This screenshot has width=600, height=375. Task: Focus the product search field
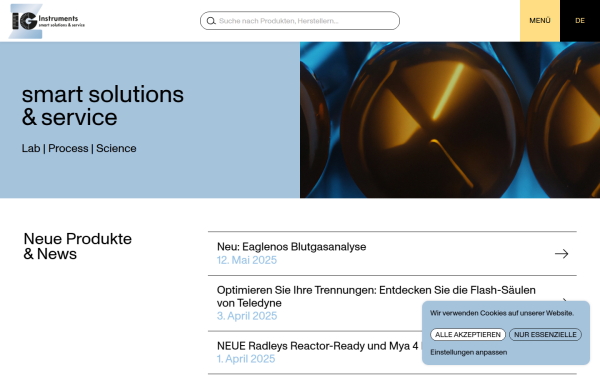[x=300, y=21]
